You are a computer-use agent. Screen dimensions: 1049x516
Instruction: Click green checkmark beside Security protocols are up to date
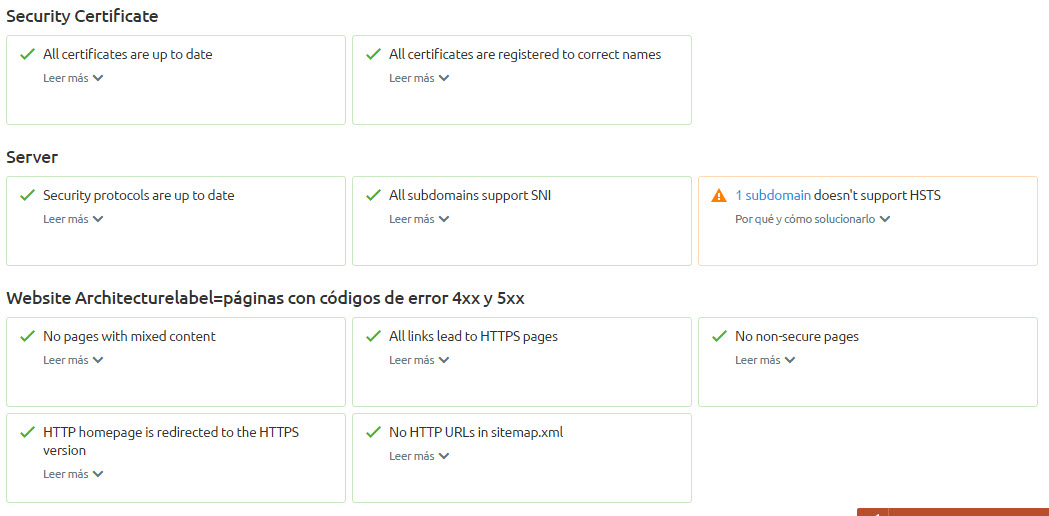pyautogui.click(x=27, y=195)
